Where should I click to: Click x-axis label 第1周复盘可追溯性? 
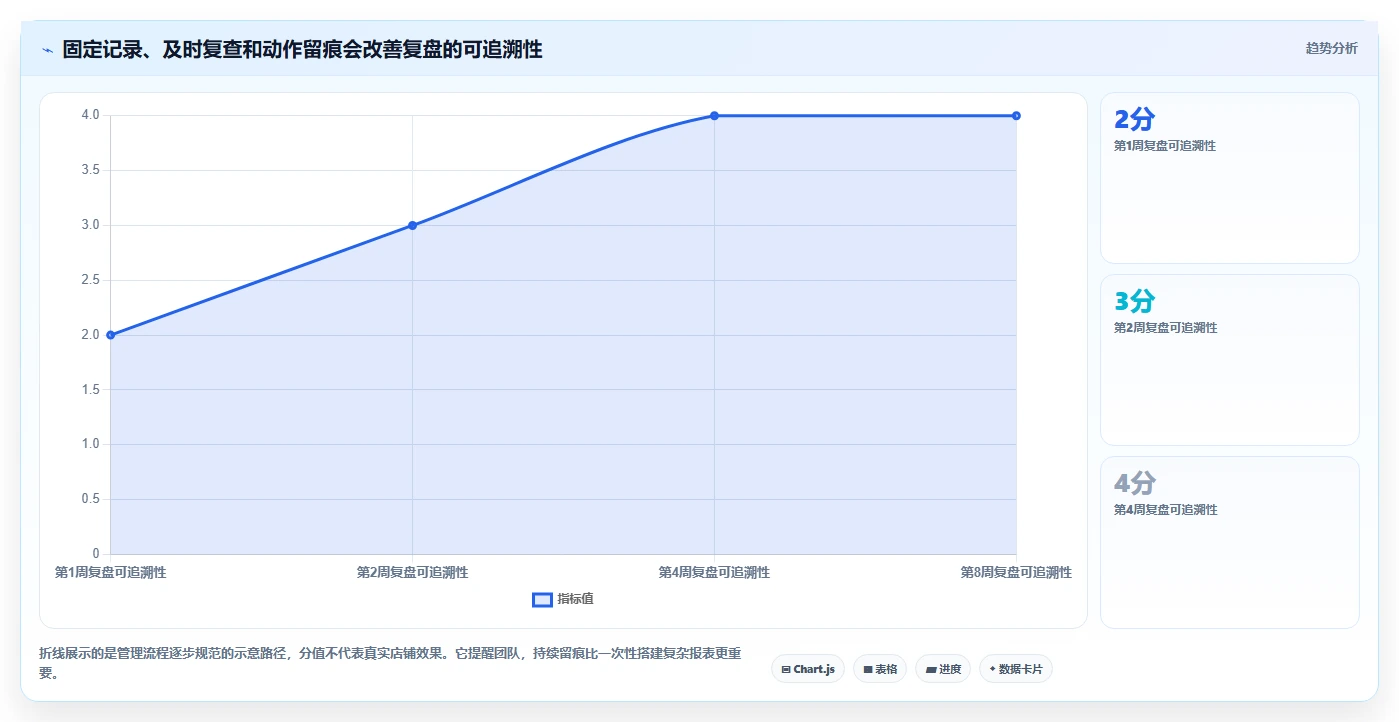(110, 573)
